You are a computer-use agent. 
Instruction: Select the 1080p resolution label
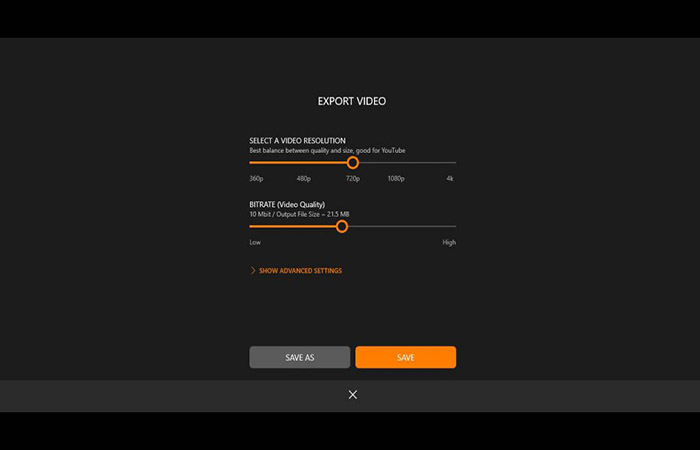(396, 179)
